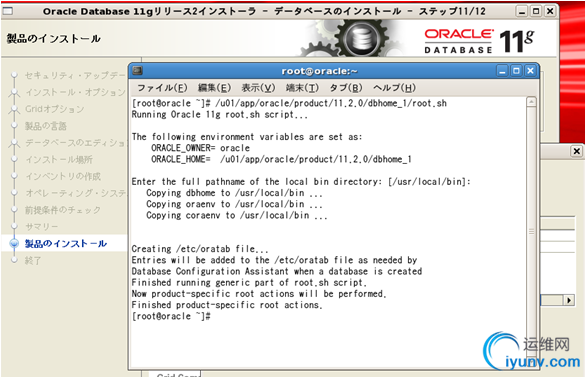Select the インストール場所 step

click(x=59, y=159)
